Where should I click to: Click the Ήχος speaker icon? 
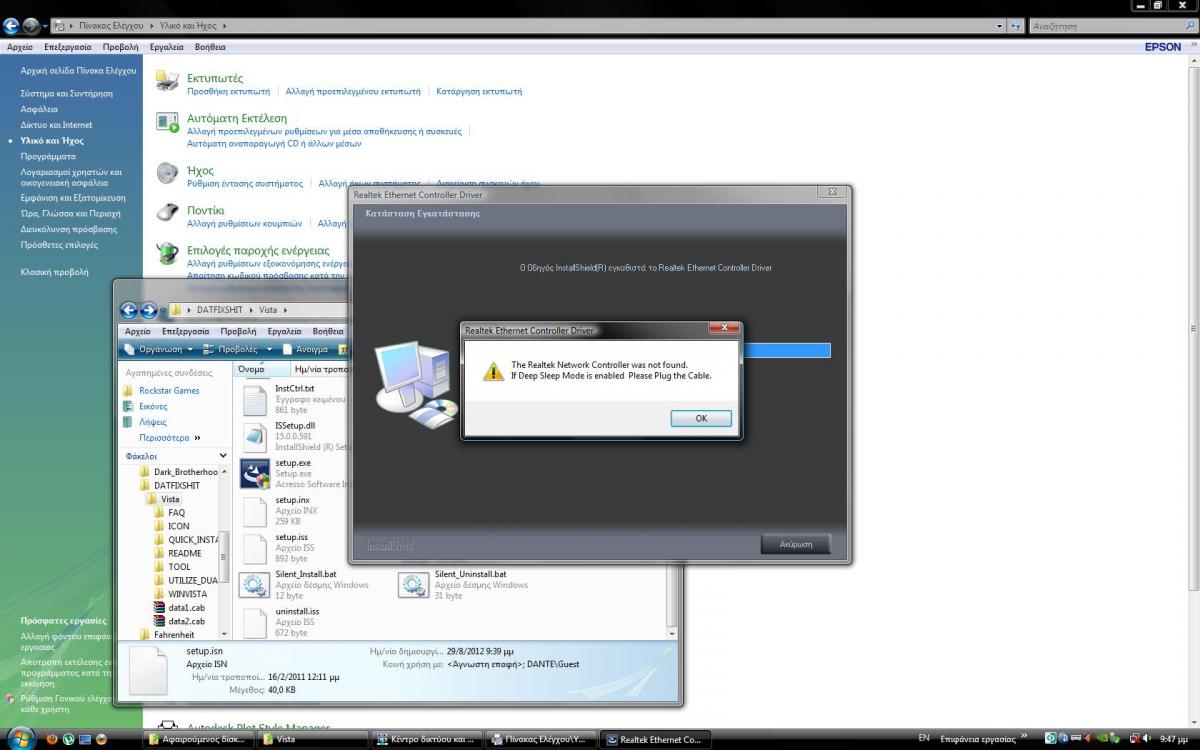tap(168, 174)
